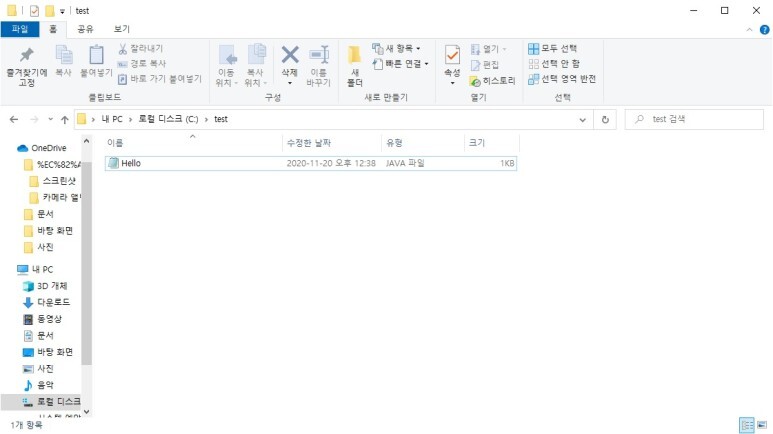Viewport: 773px width, 434px height.
Task: Switch to details view icon in status bar
Action: tap(747, 425)
